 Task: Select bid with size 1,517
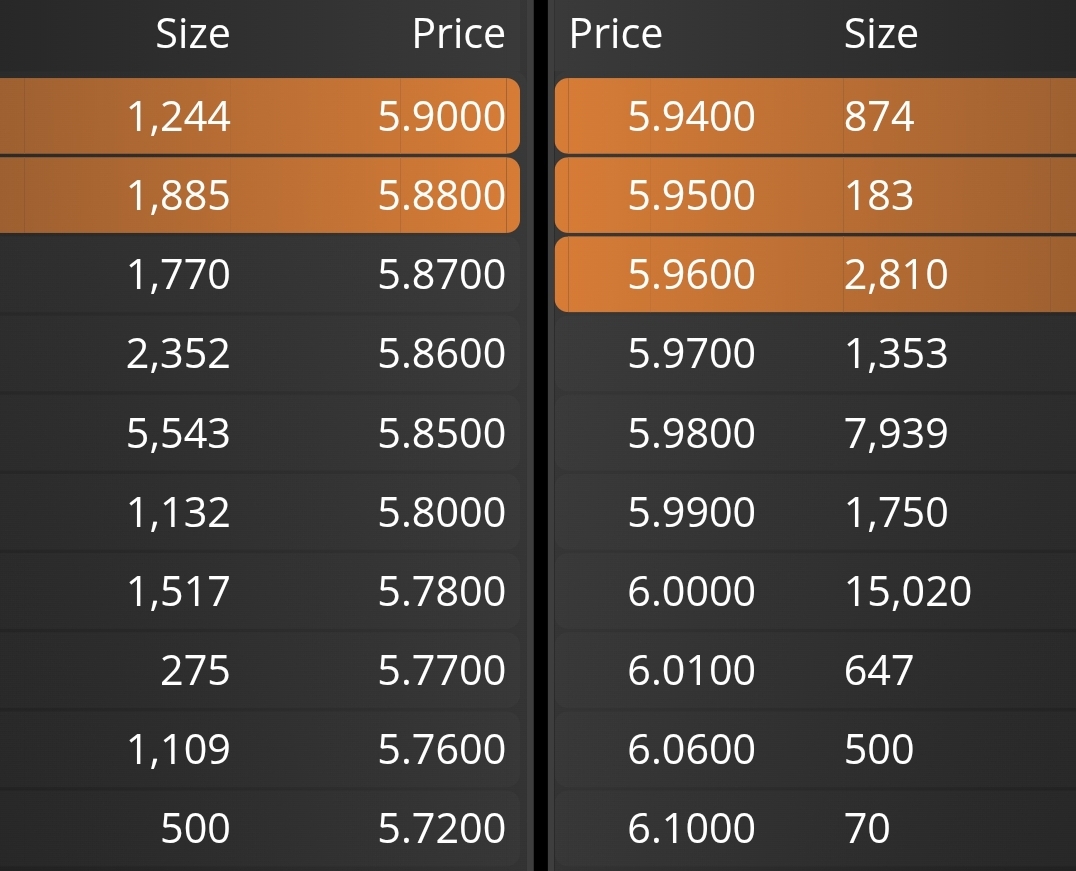point(259,590)
